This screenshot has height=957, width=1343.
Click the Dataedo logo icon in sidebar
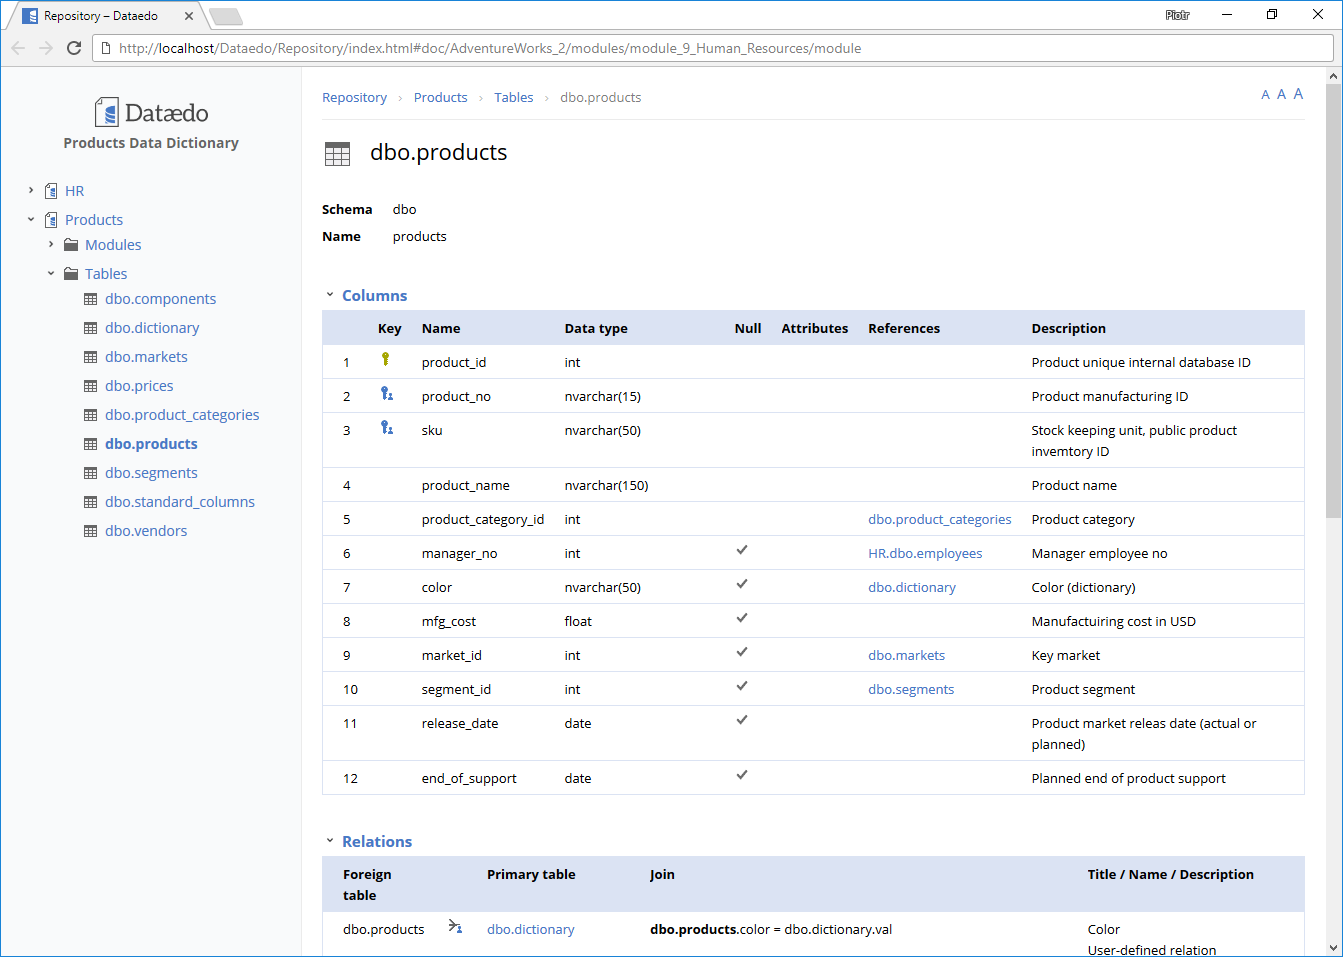pyautogui.click(x=106, y=112)
